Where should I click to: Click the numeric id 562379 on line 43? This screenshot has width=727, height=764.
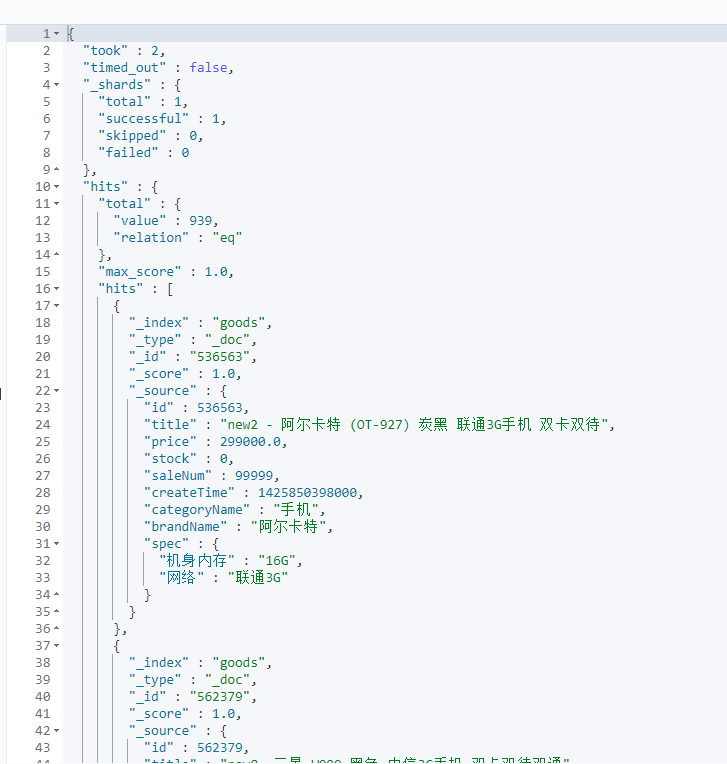[x=219, y=748]
